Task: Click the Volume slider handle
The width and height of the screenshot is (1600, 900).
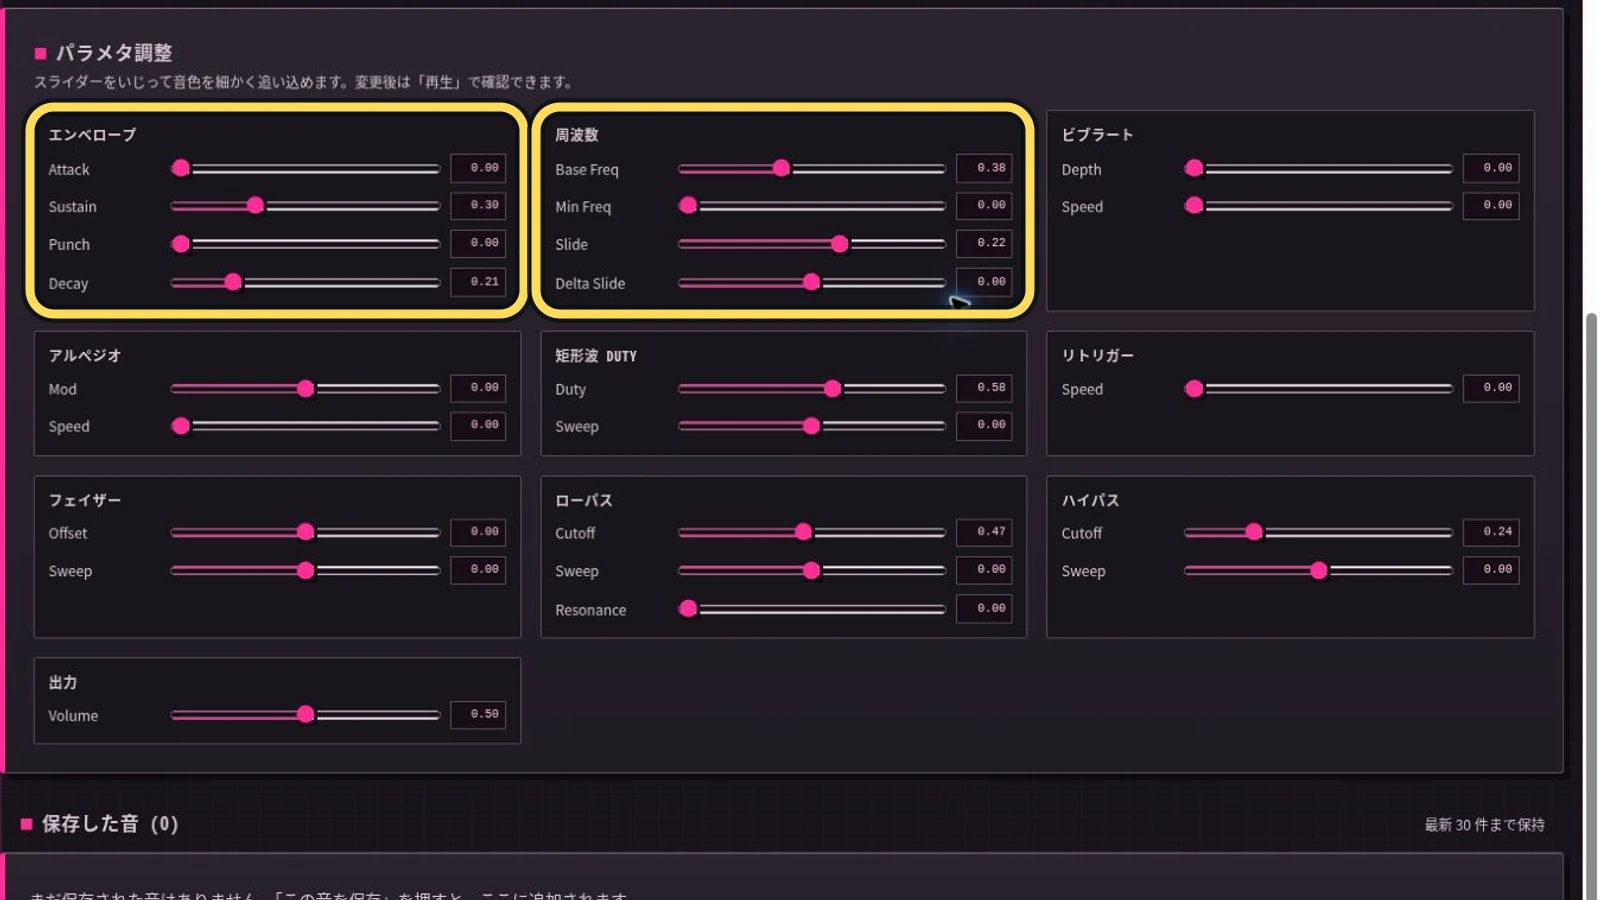Action: (306, 714)
